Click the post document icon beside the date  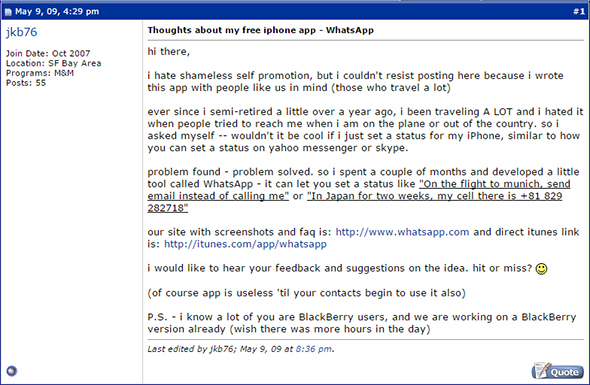pos(8,12)
